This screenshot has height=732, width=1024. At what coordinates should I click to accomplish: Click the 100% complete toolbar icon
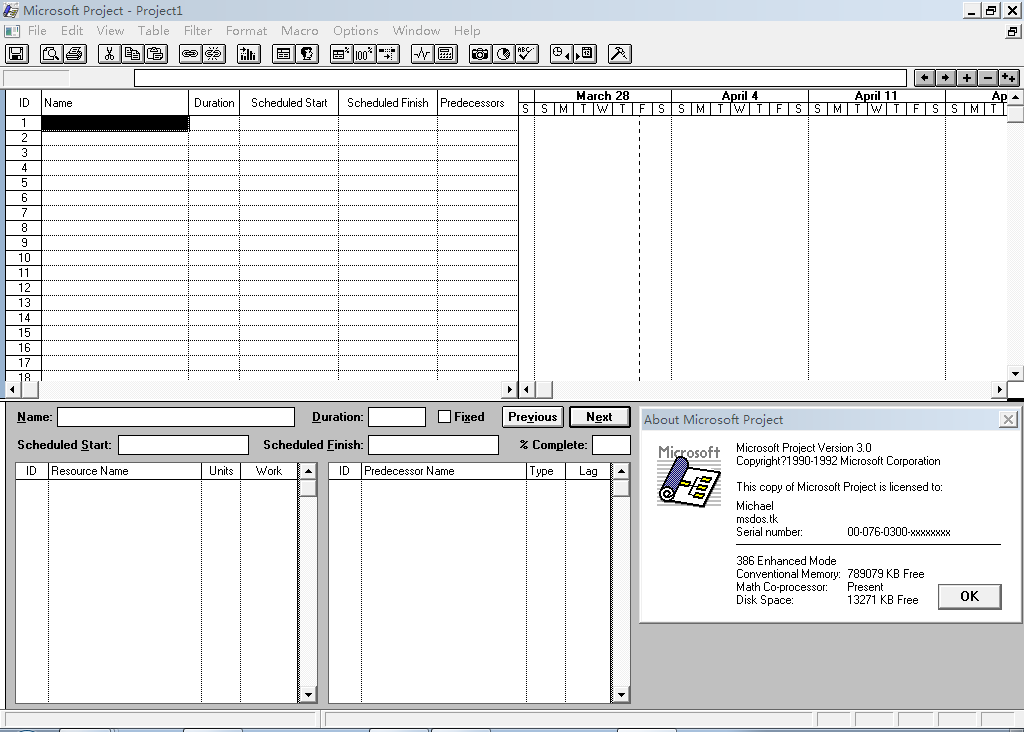[362, 53]
